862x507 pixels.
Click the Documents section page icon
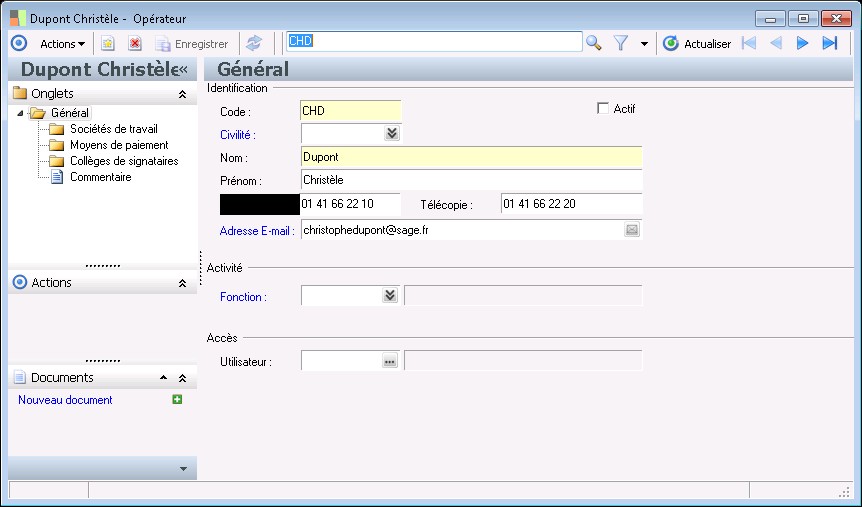click(20, 377)
